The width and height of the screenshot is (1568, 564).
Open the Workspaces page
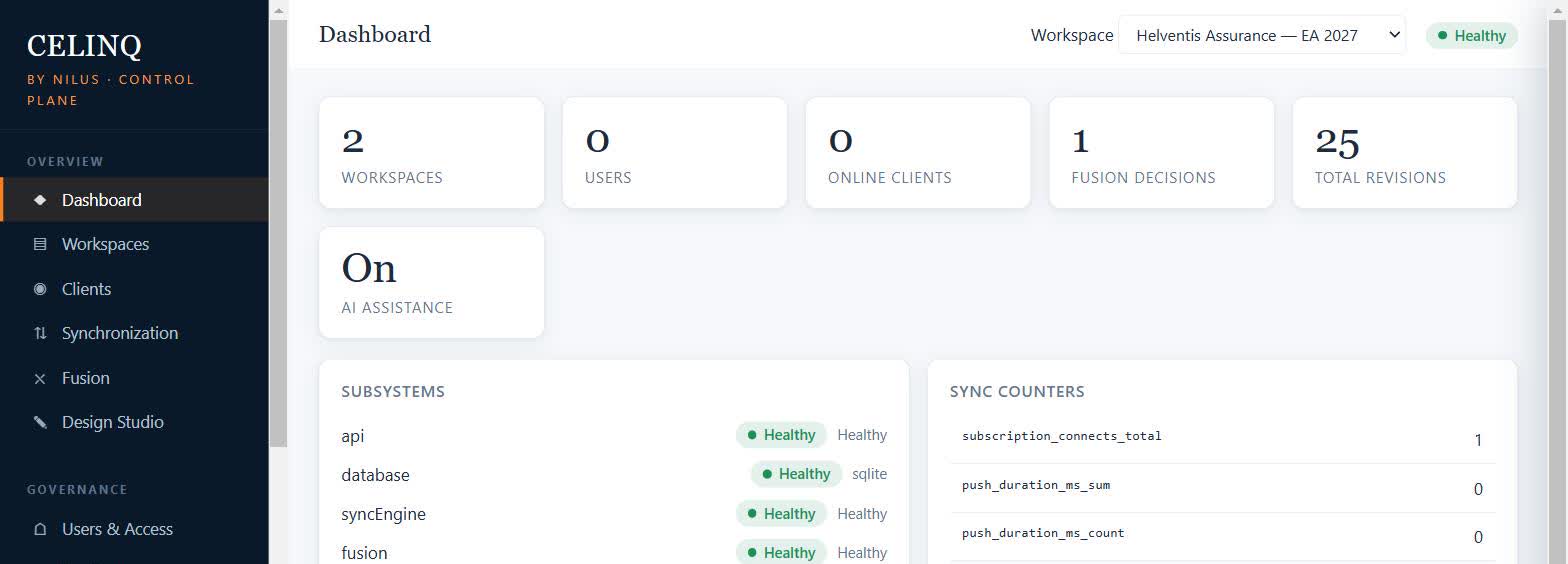(135, 244)
